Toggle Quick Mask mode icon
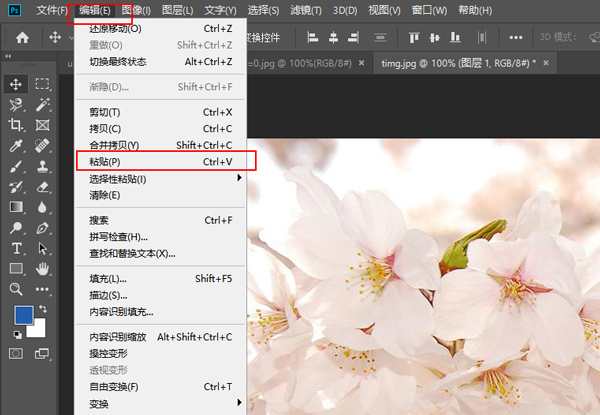This screenshot has width=600, height=415. [17, 353]
